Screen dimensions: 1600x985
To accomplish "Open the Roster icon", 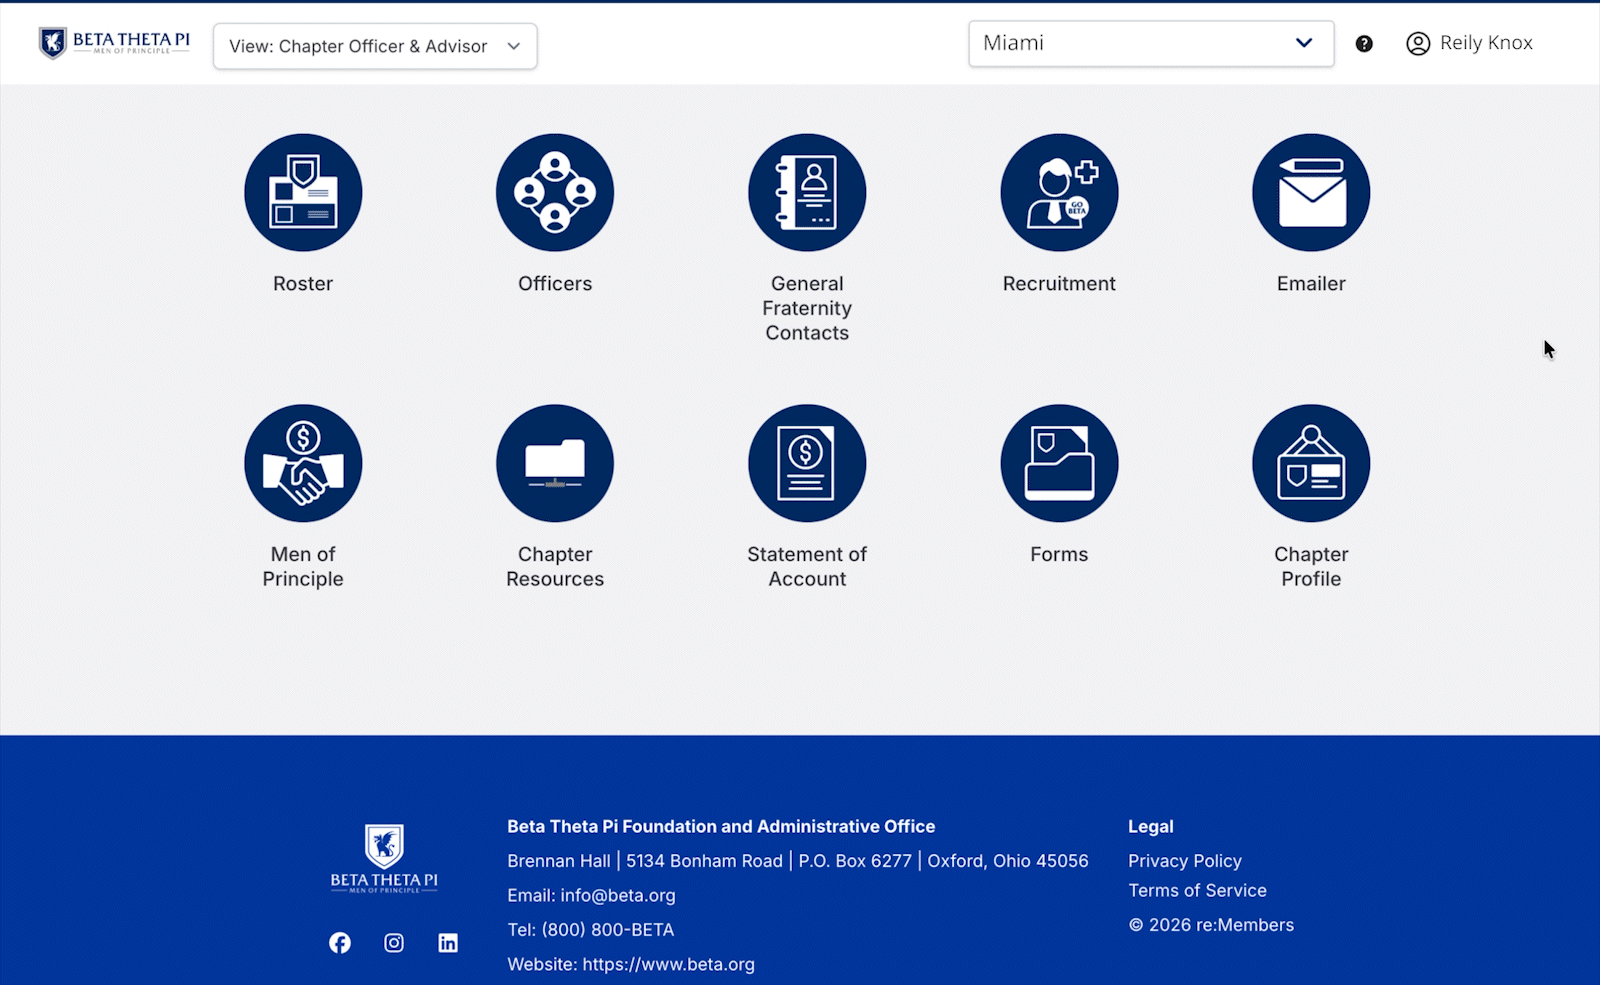I will [303, 193].
